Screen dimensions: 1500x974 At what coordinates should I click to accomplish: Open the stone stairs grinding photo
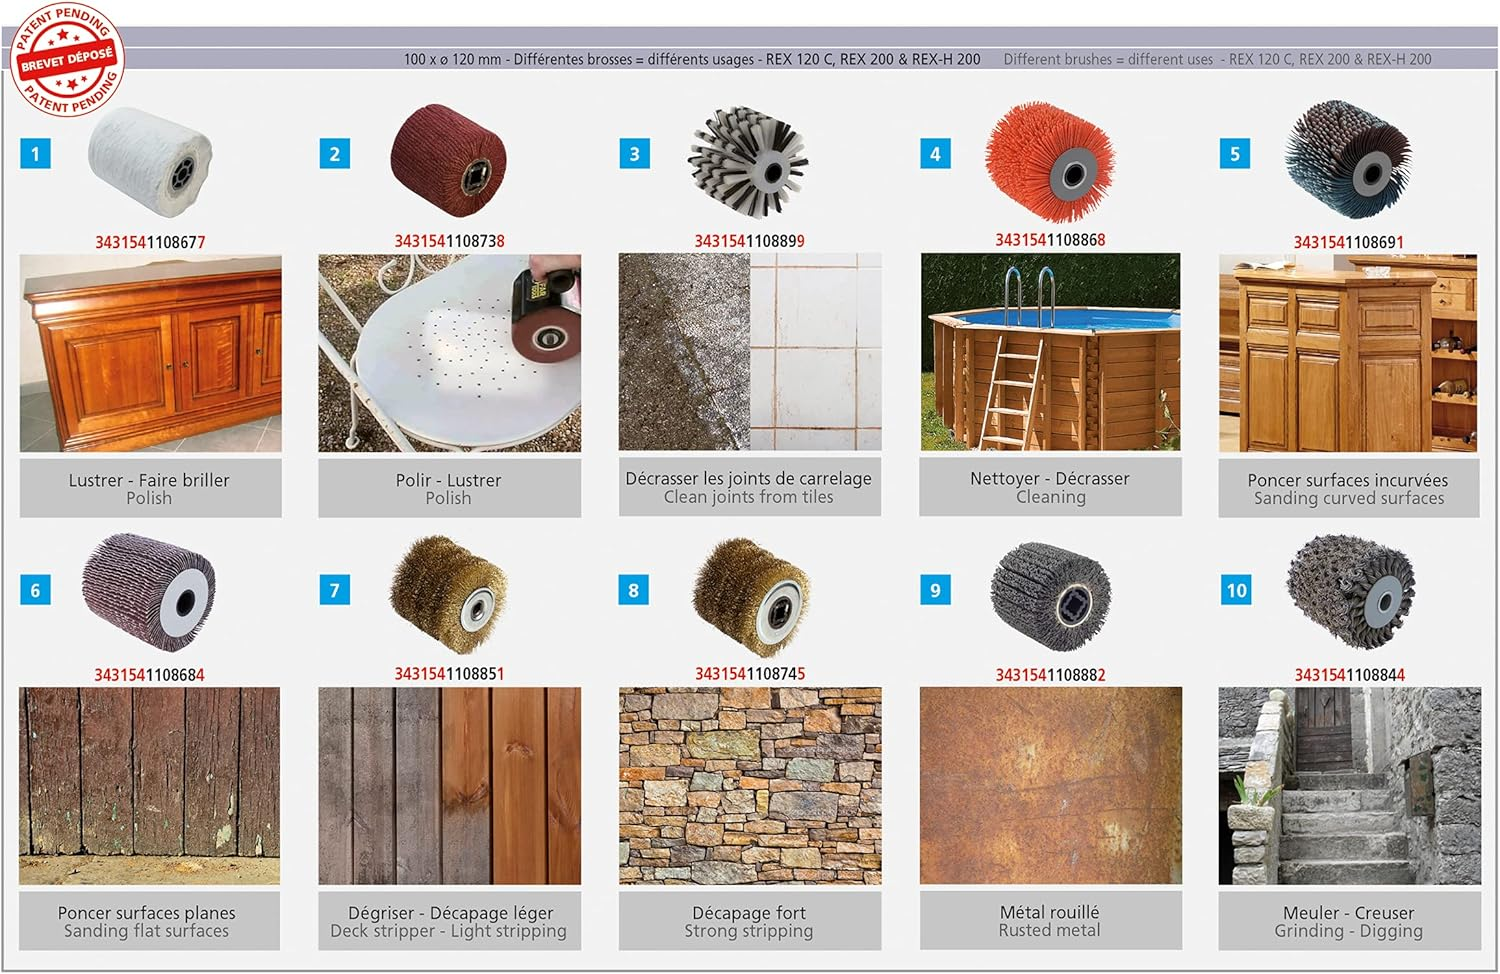1350,786
